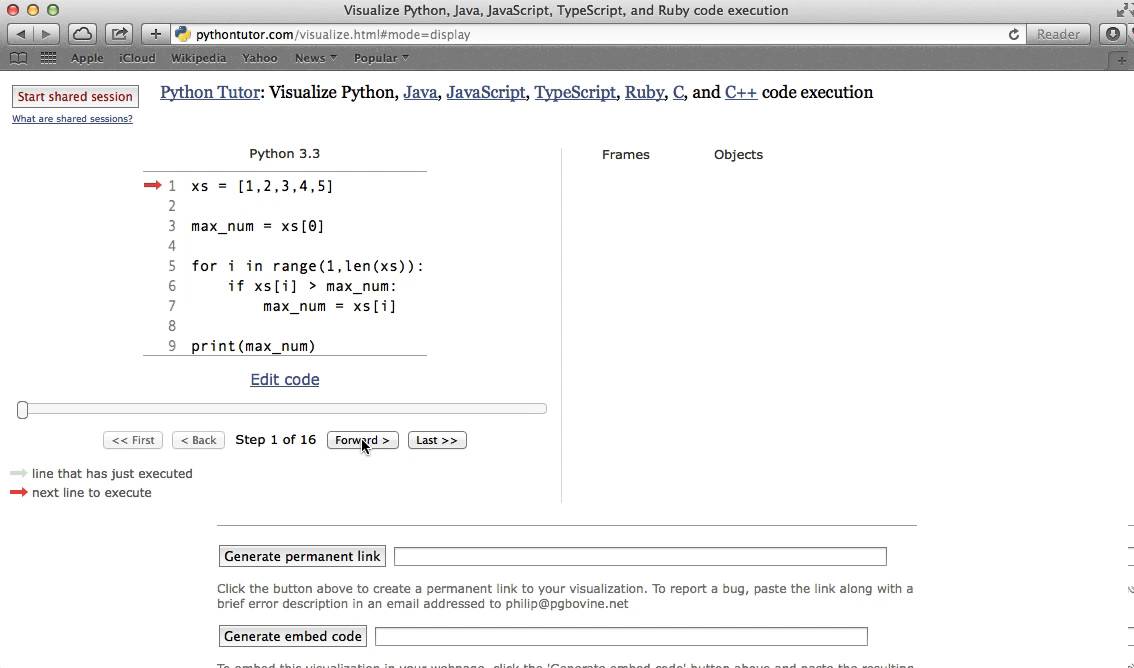Open the News bookmarks dropdown

coord(315,58)
